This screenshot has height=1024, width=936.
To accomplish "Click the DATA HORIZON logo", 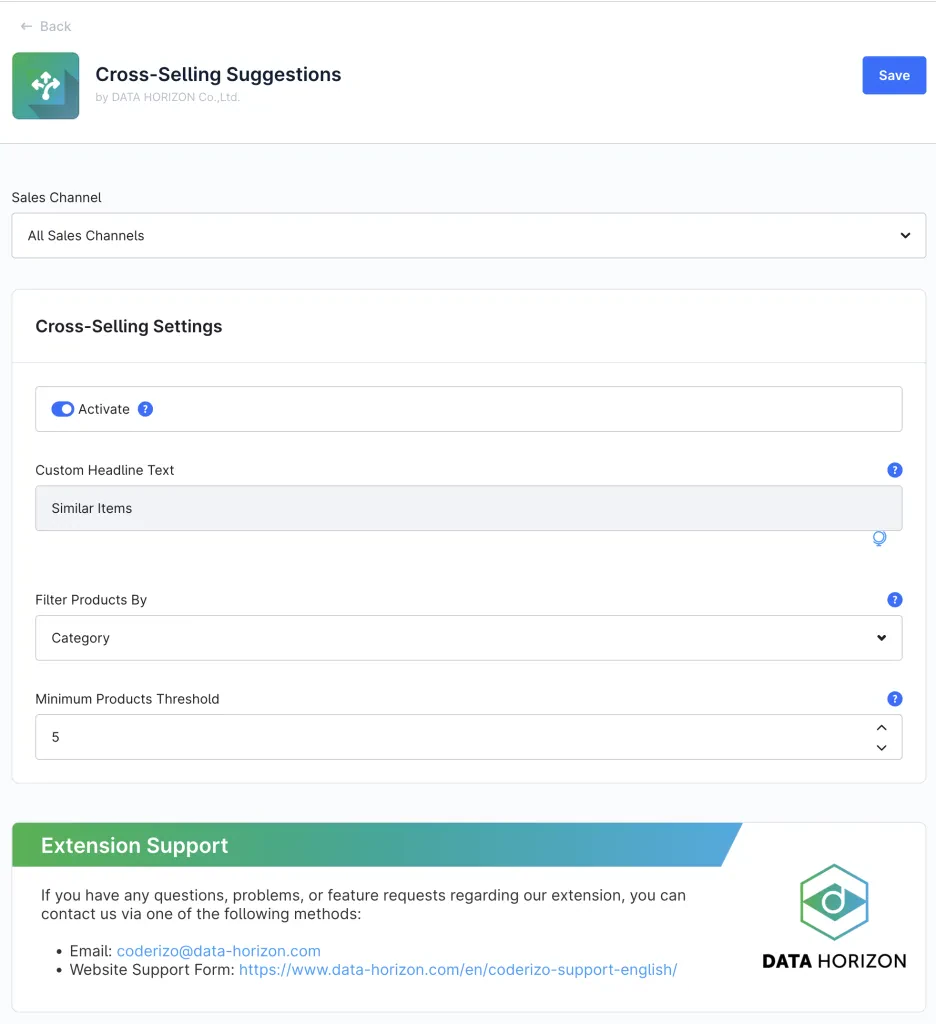I will [834, 917].
